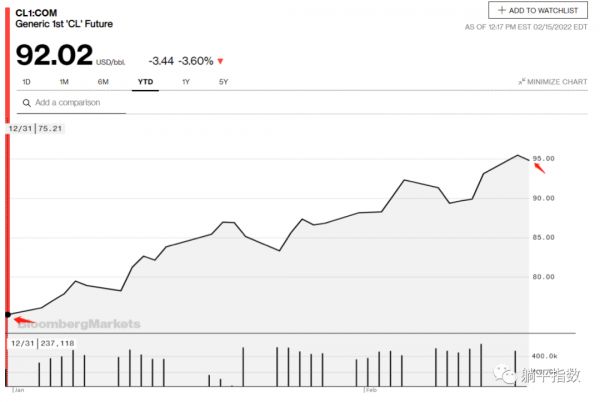Click the minimize chart arrows icon

pos(522,81)
